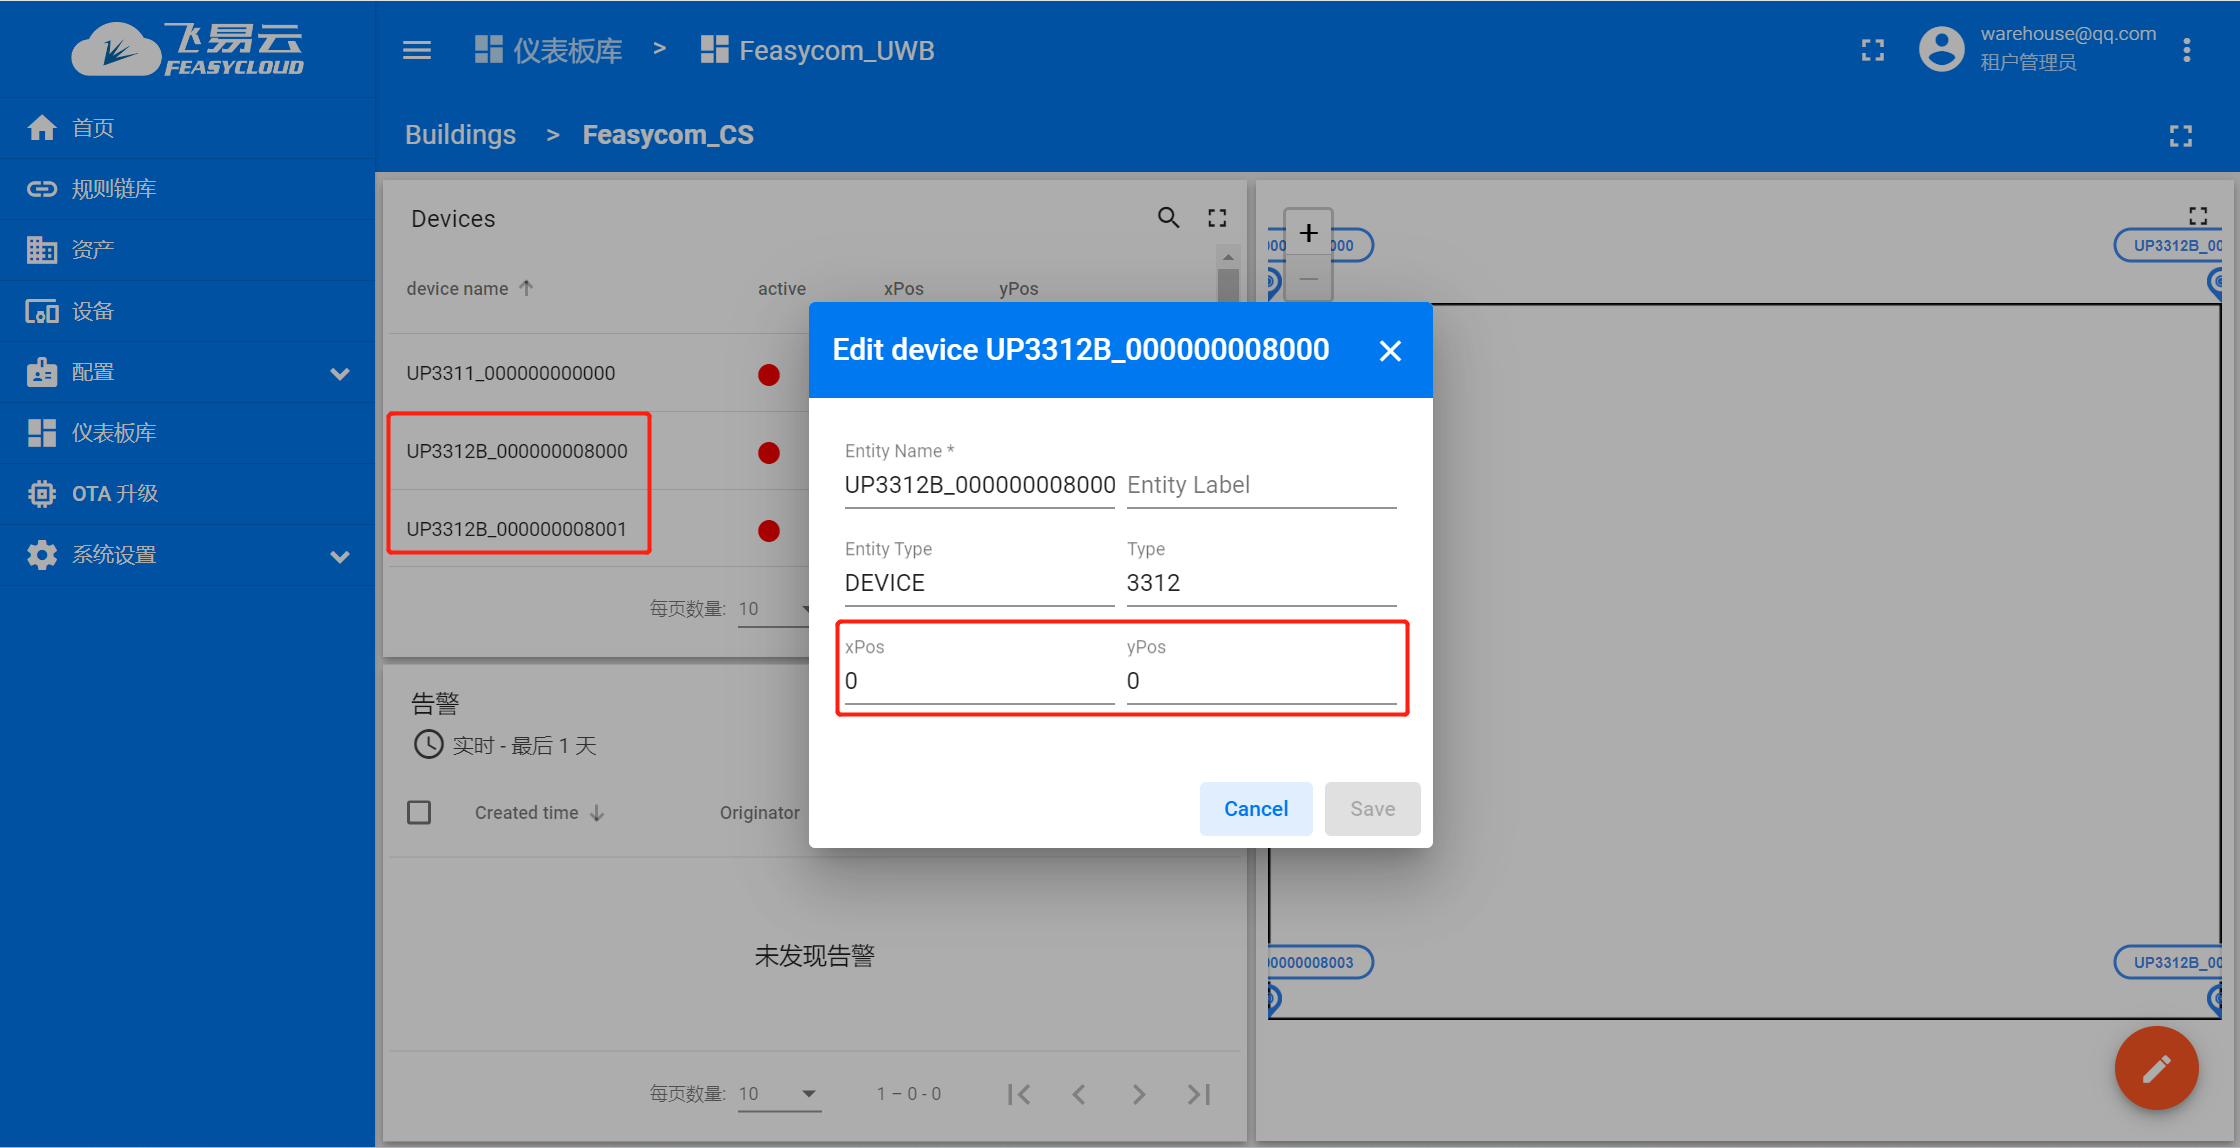Viewport: 2240px width, 1148px height.
Task: Open 规则链库 in sidebar
Action: click(x=114, y=189)
